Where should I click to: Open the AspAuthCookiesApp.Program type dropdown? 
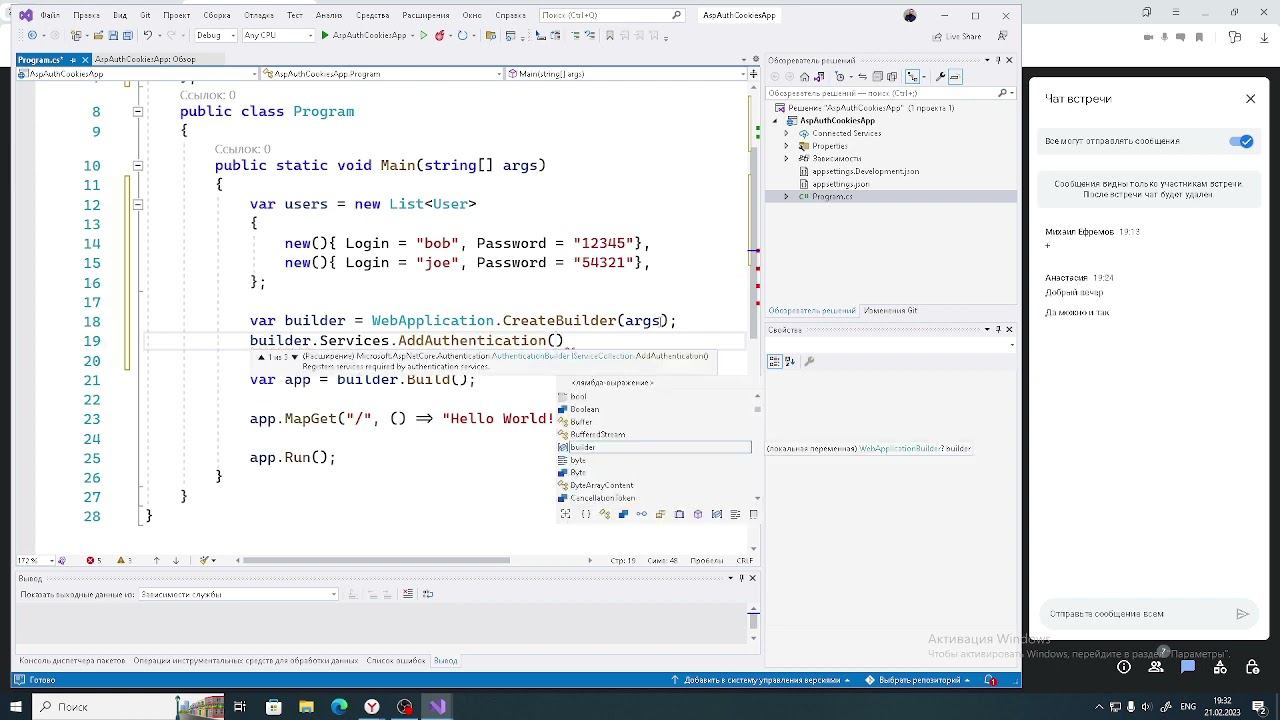[x=382, y=74]
